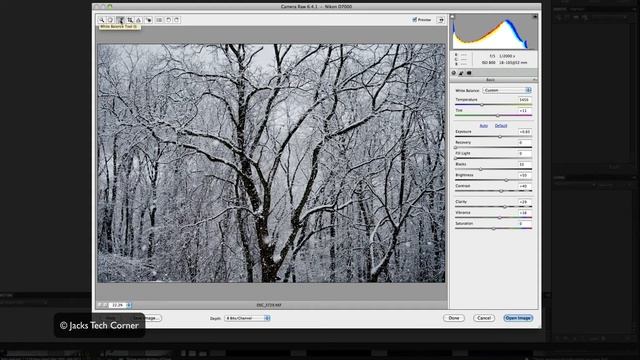Switch to the Camera Calibration tab icon
The height and width of the screenshot is (360, 640).
(469, 73)
